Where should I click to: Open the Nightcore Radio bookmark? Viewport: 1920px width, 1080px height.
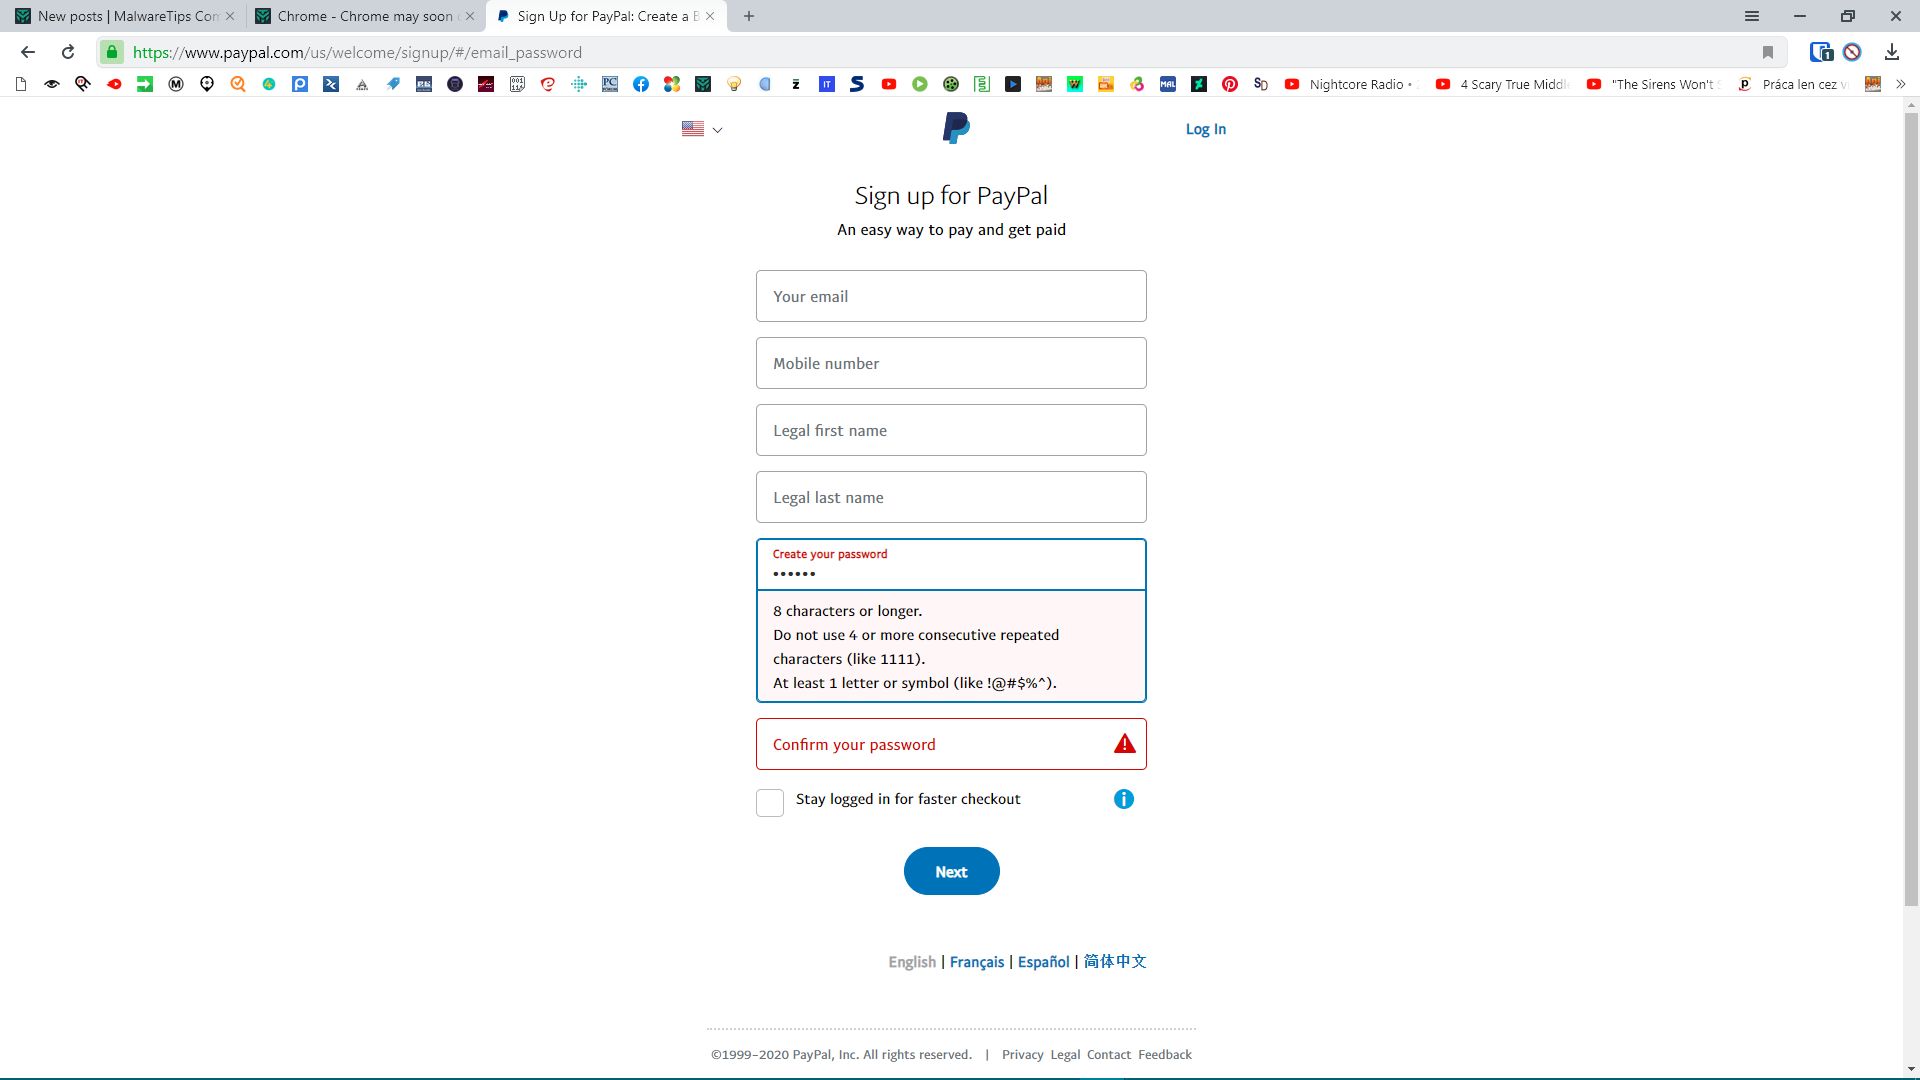tap(1351, 85)
